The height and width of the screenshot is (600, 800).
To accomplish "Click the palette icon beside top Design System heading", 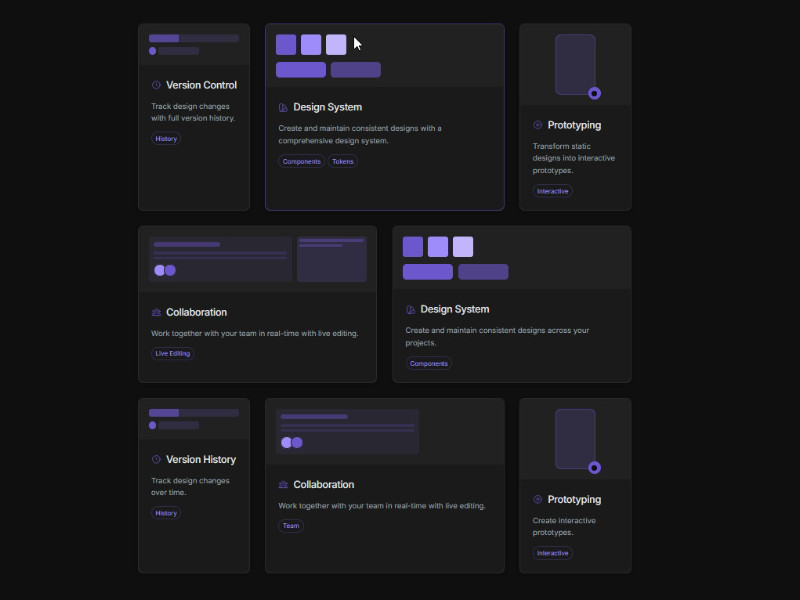I will point(284,107).
